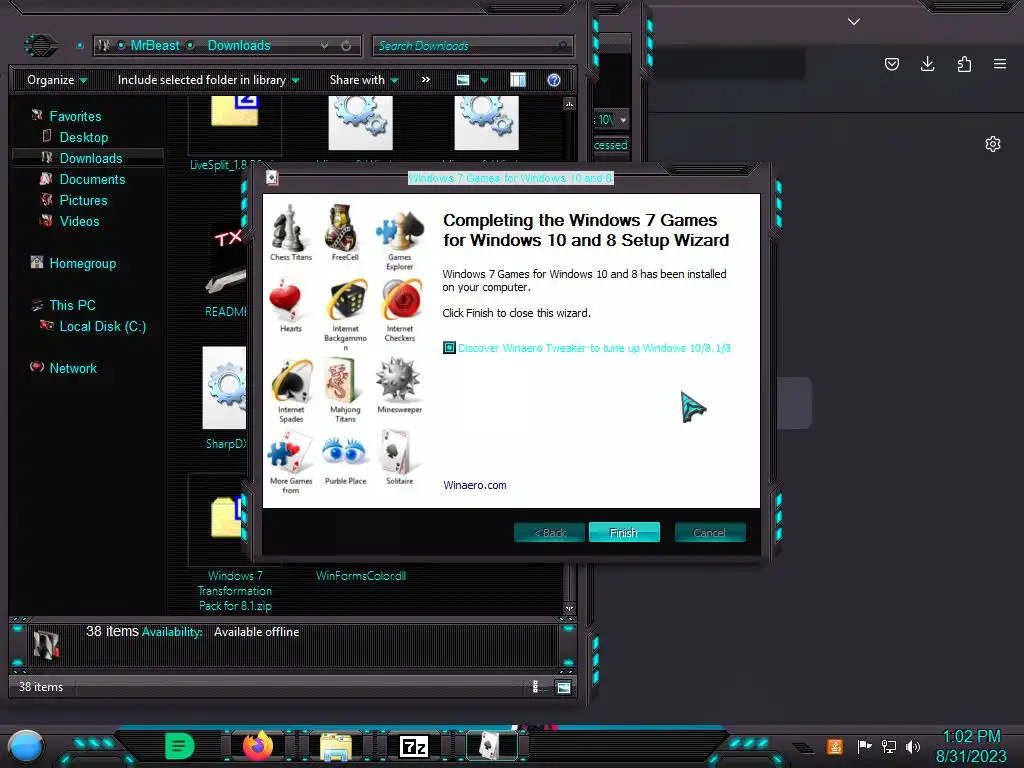1024x768 pixels.
Task: Click the Chess Titans icon in wizard
Action: tap(291, 227)
